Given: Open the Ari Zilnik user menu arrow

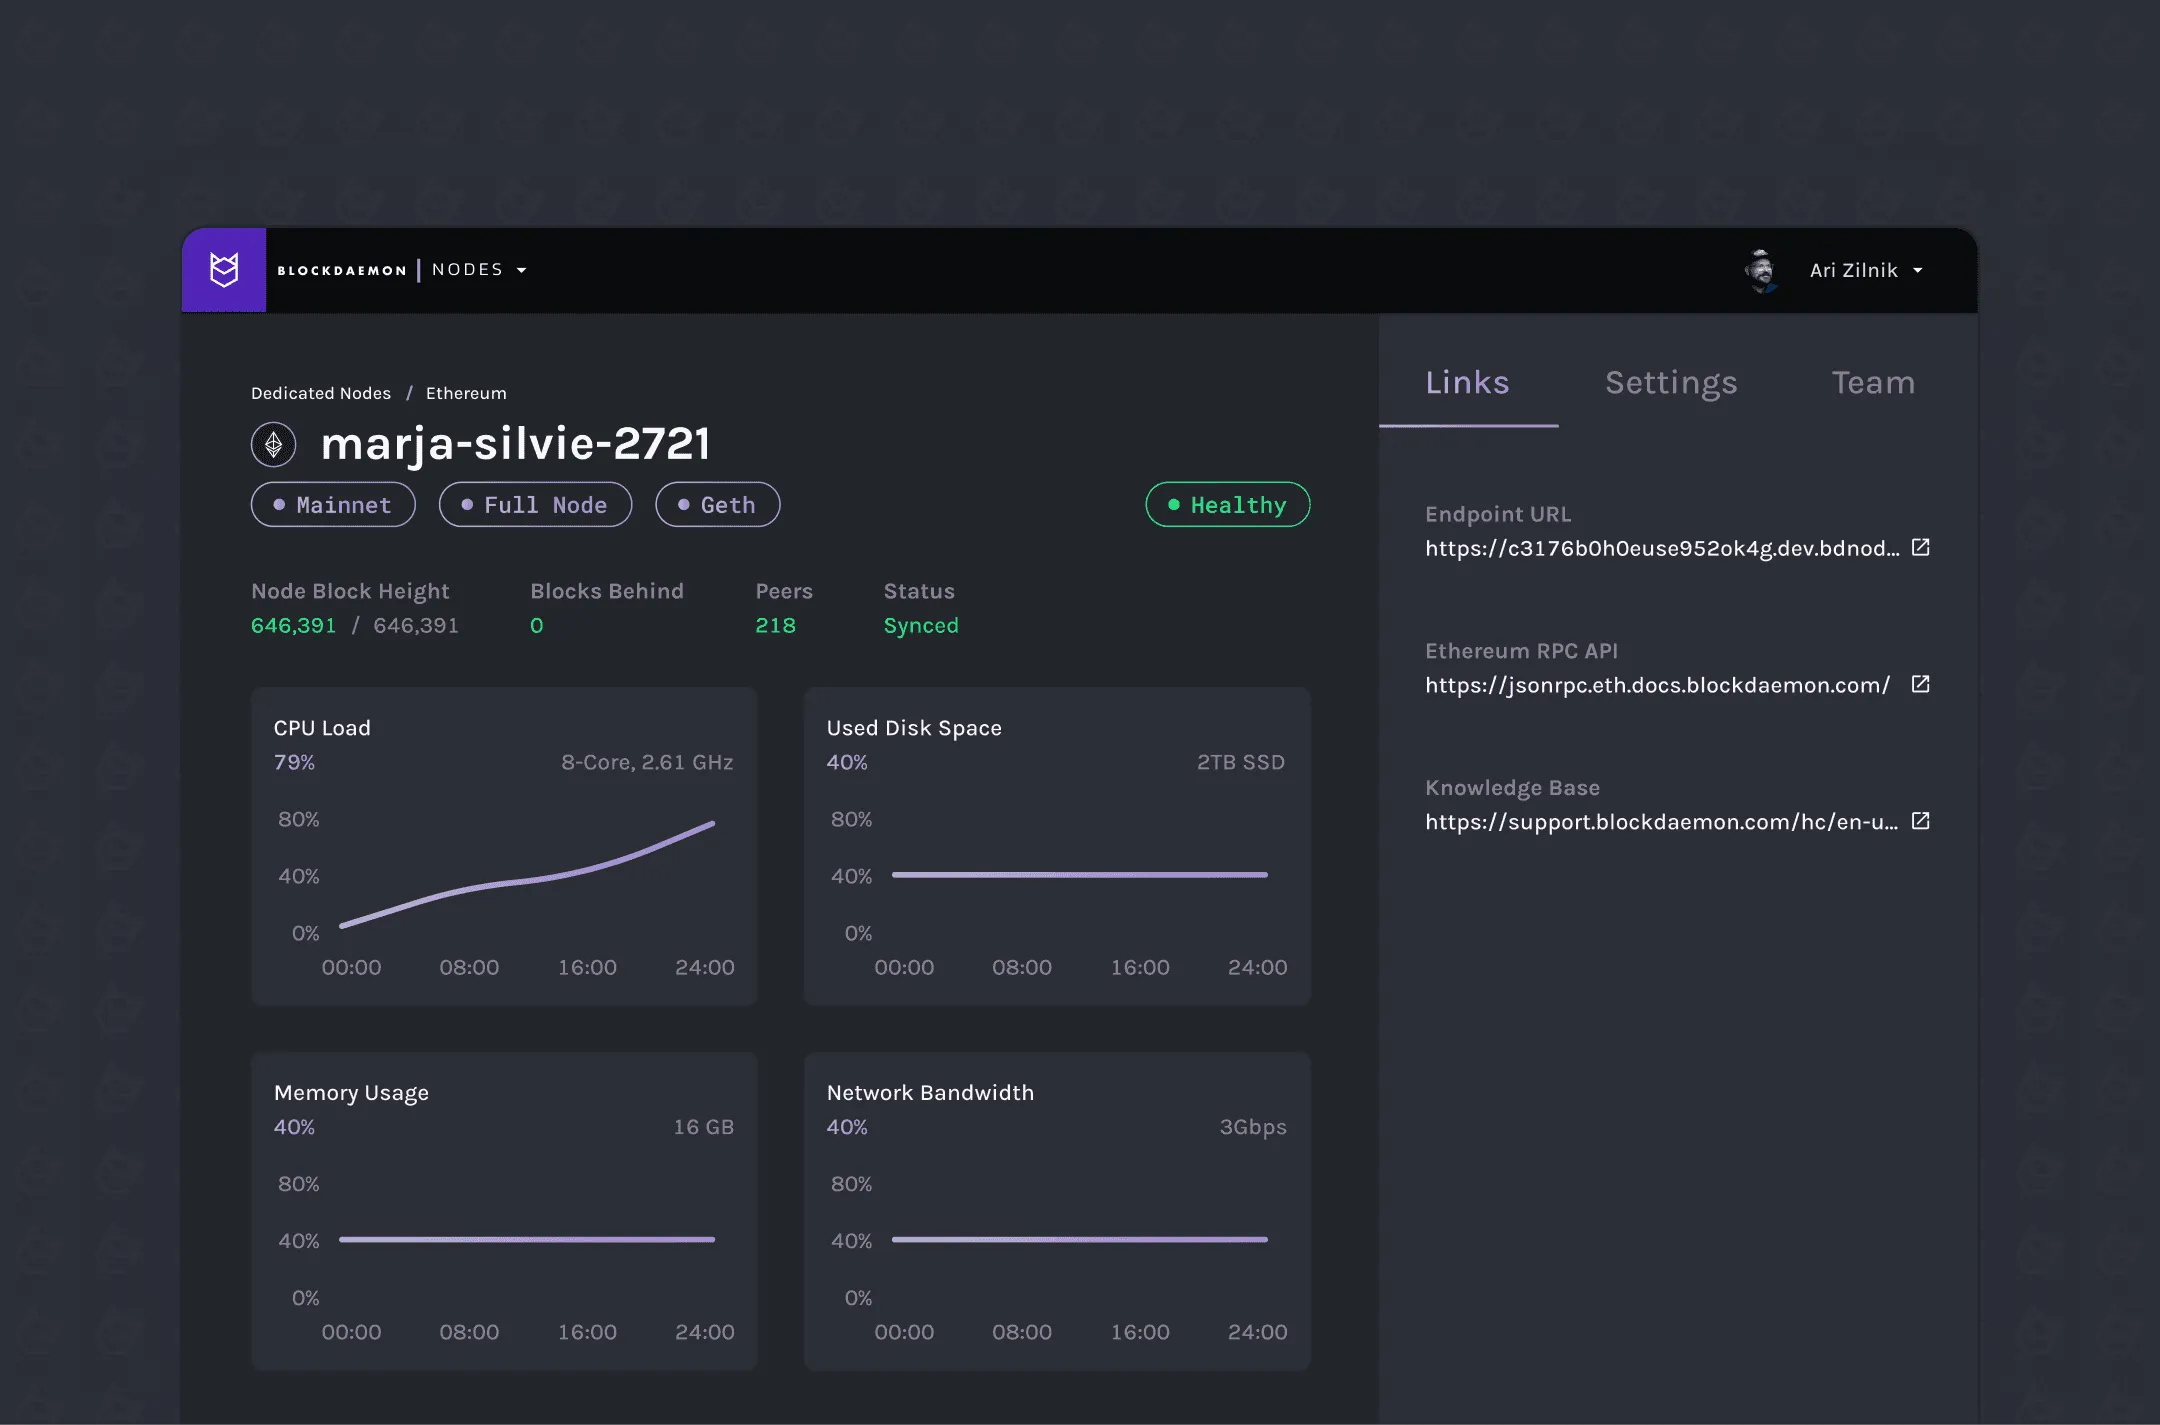Looking at the screenshot, I should [x=1917, y=270].
